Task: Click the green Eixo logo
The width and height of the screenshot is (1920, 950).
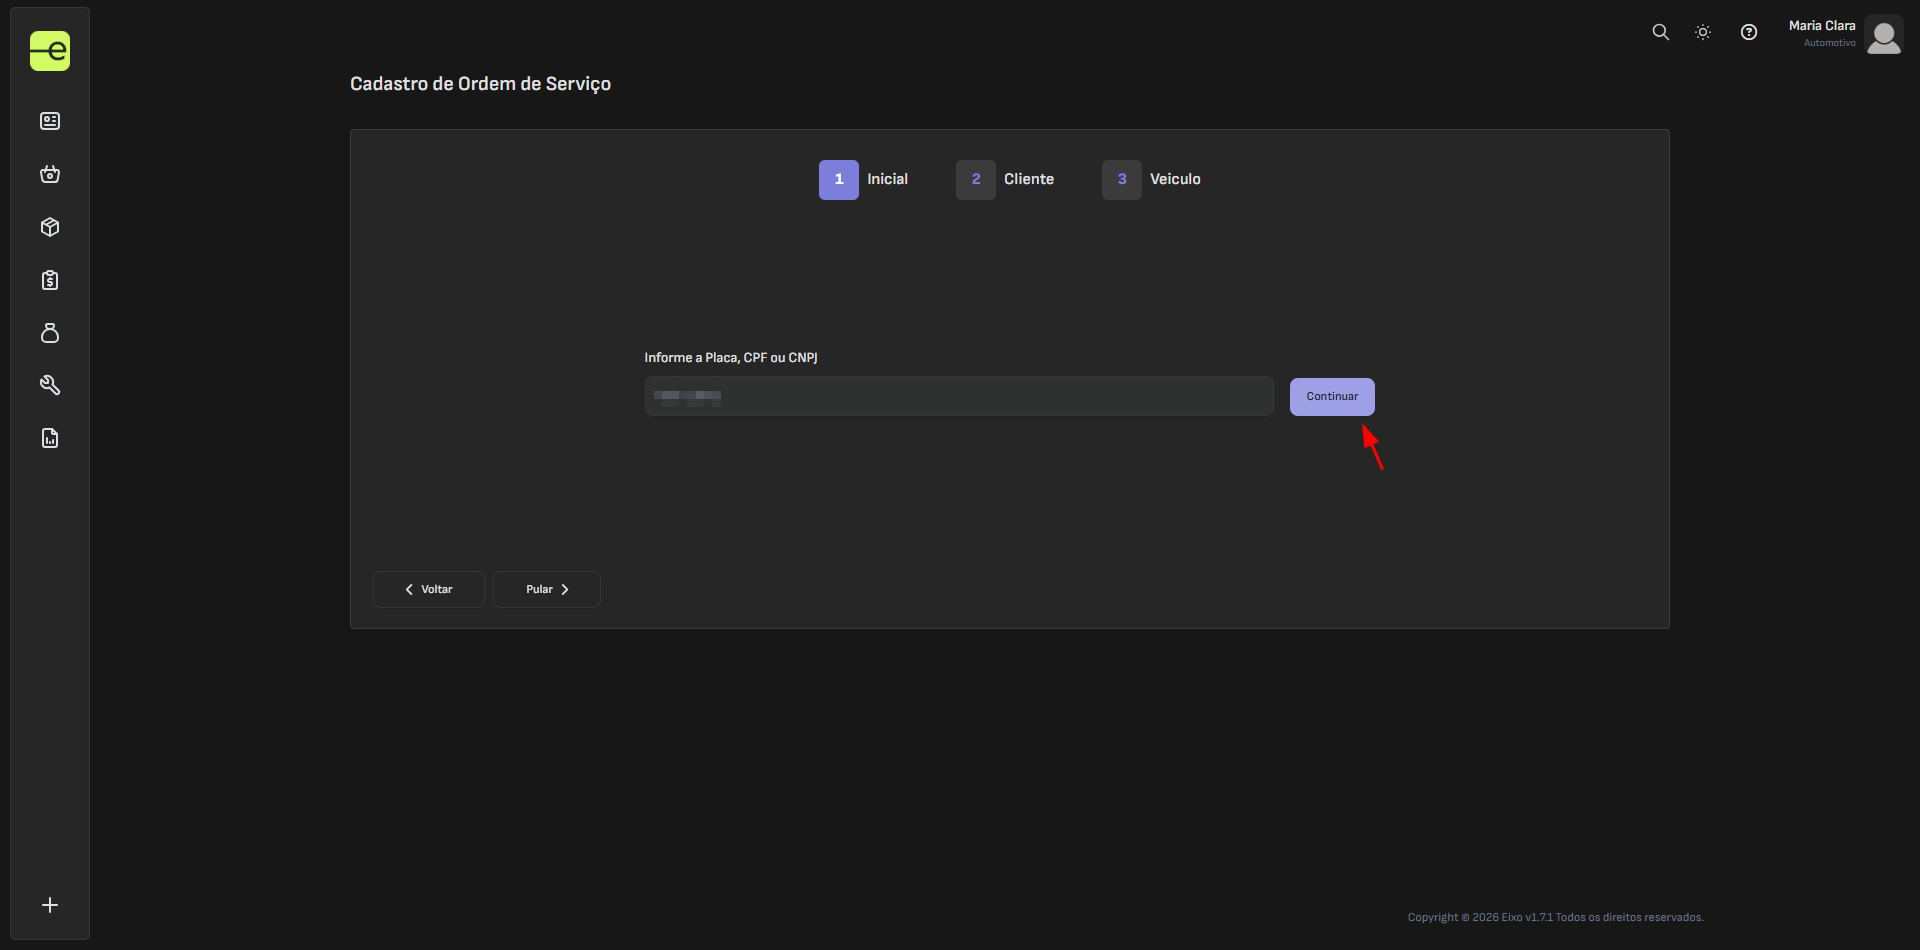Action: (50, 51)
